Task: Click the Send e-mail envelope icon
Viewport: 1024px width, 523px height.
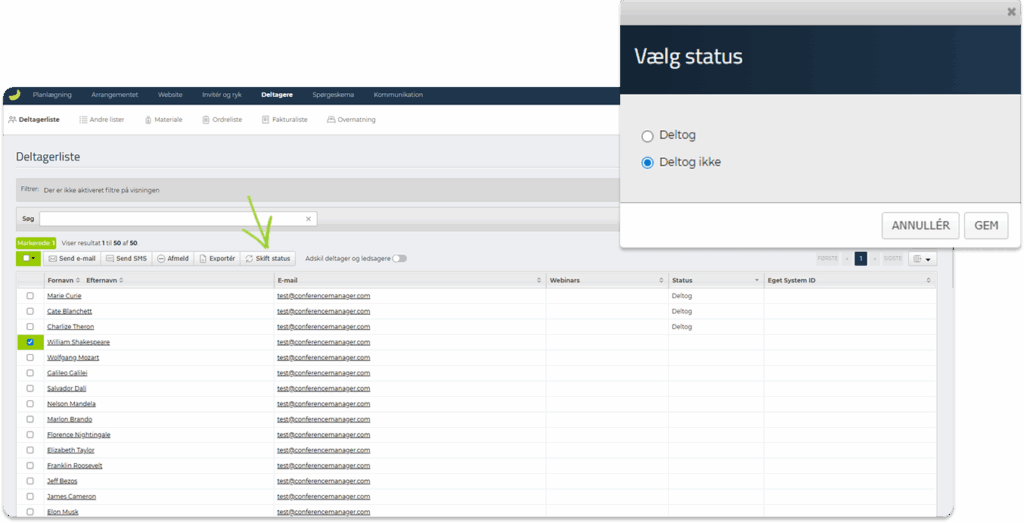Action: (53, 258)
